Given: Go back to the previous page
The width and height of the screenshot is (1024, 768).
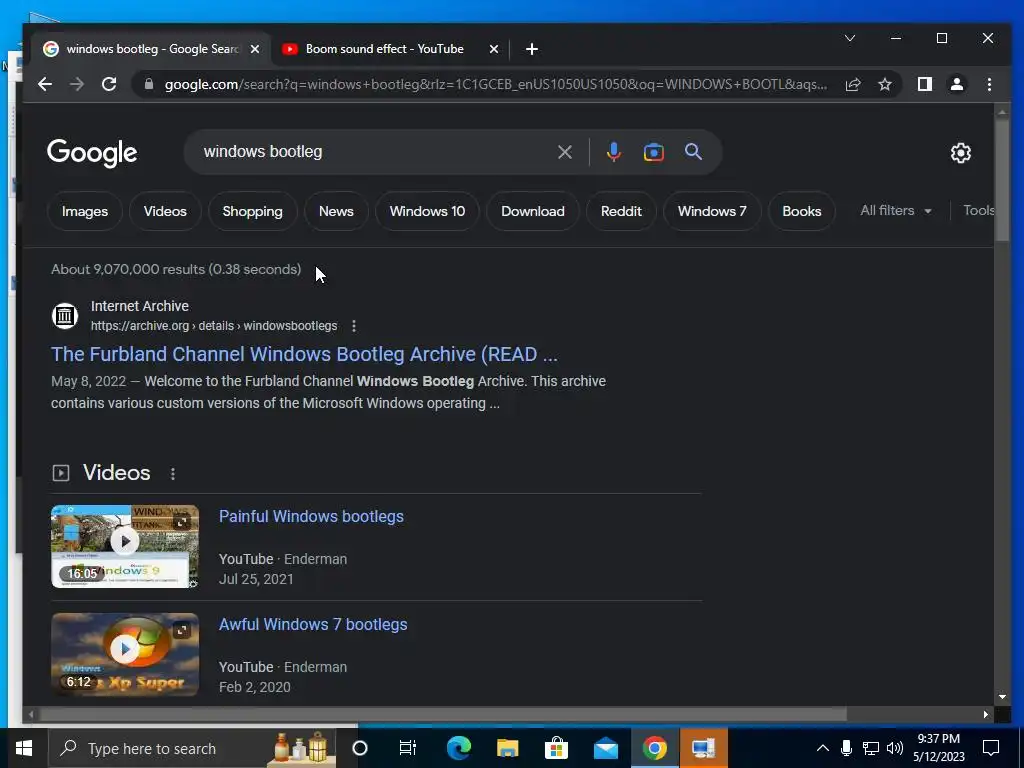Looking at the screenshot, I should click(x=44, y=84).
